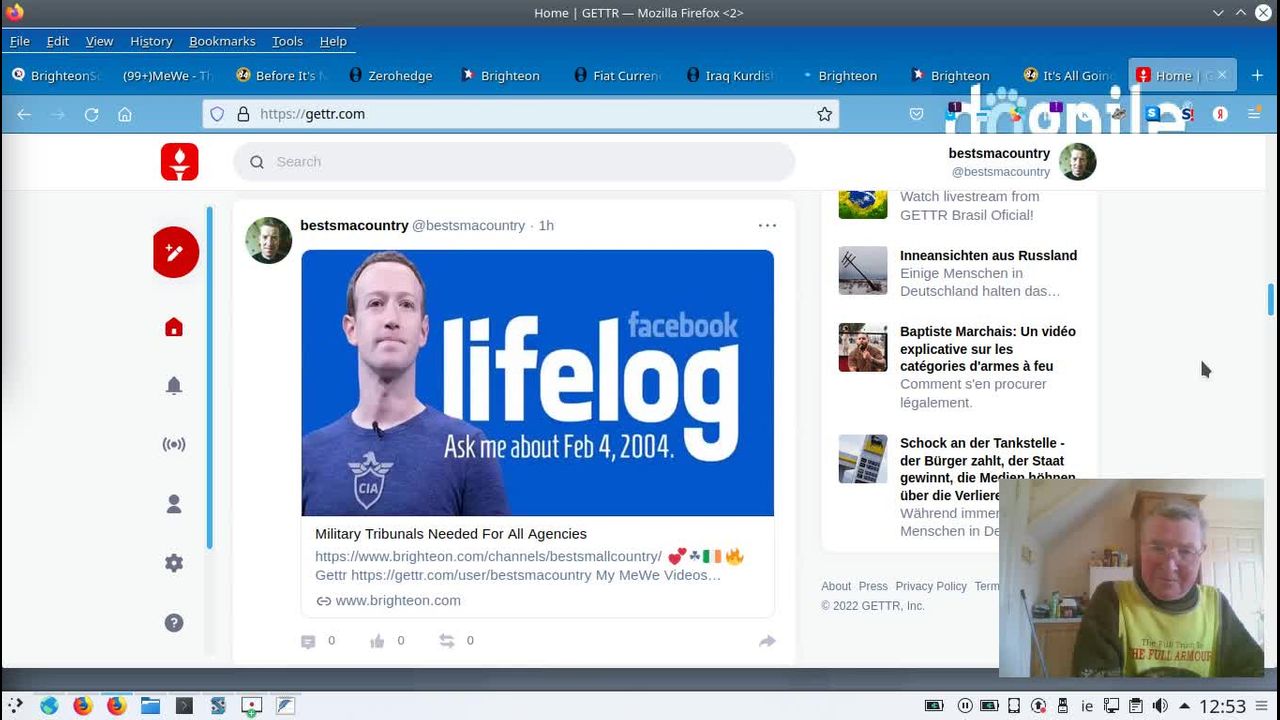1280x720 pixels.
Task: Open notifications bell in sidebar
Action: pyautogui.click(x=174, y=386)
